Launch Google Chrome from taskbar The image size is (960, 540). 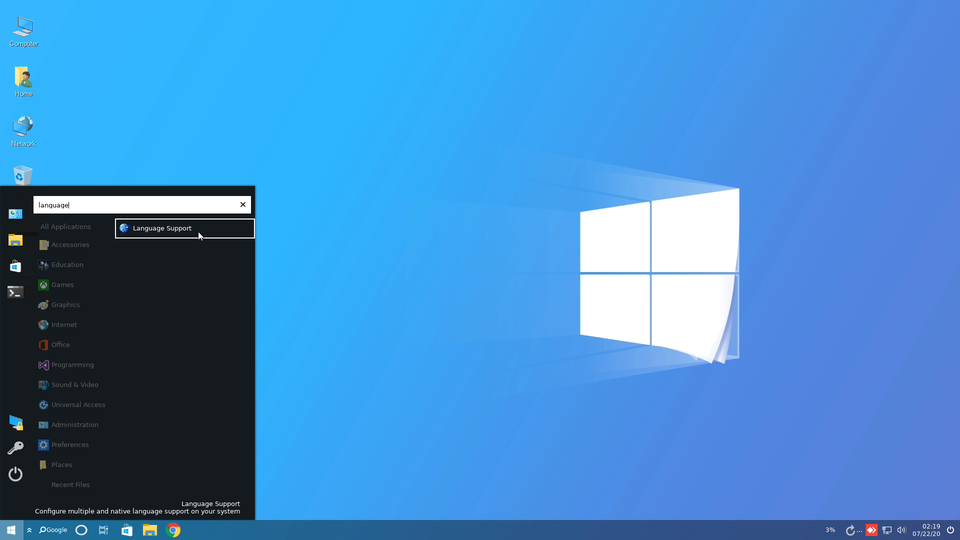[173, 530]
